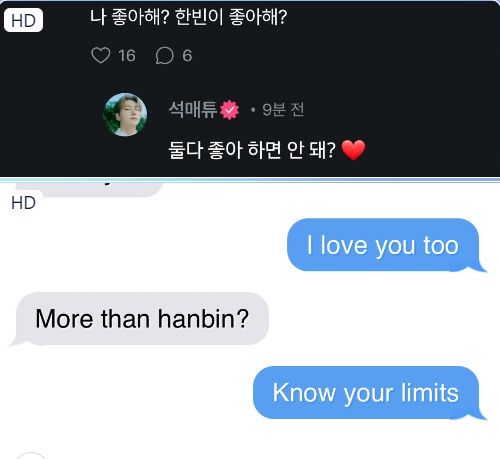Tap the "Know your limits" message bubble
500x459 pixels.
pos(369,393)
